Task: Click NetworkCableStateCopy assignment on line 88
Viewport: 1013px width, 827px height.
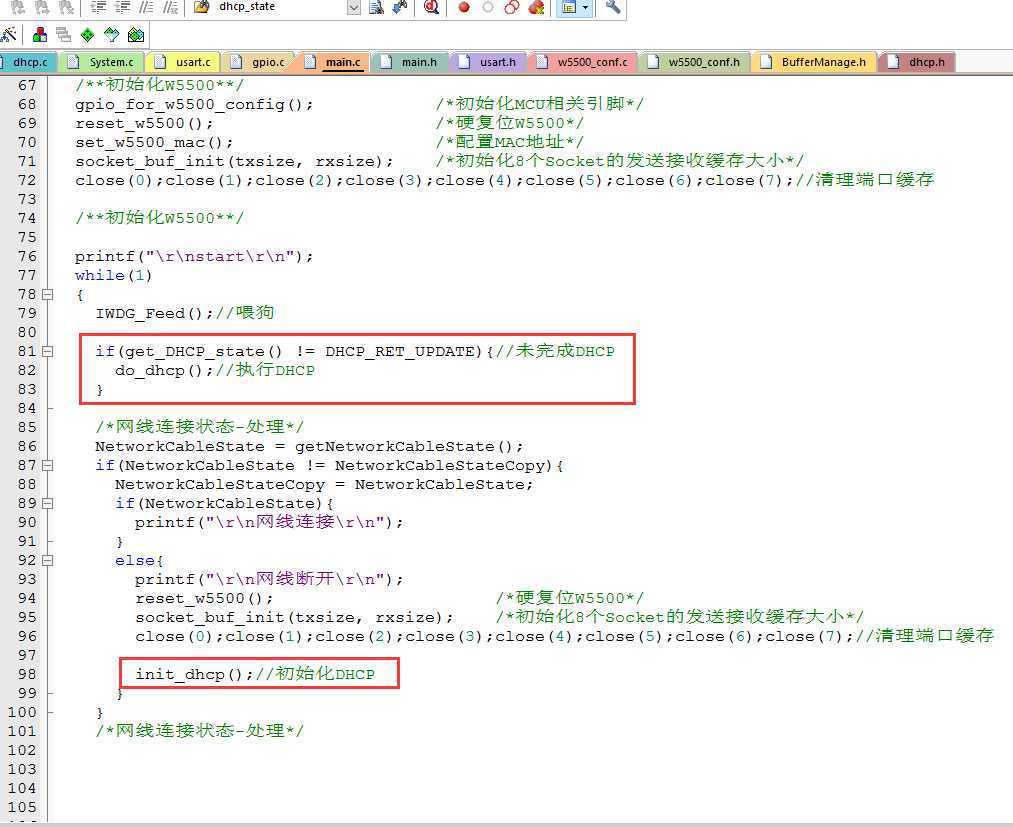Action: (324, 485)
